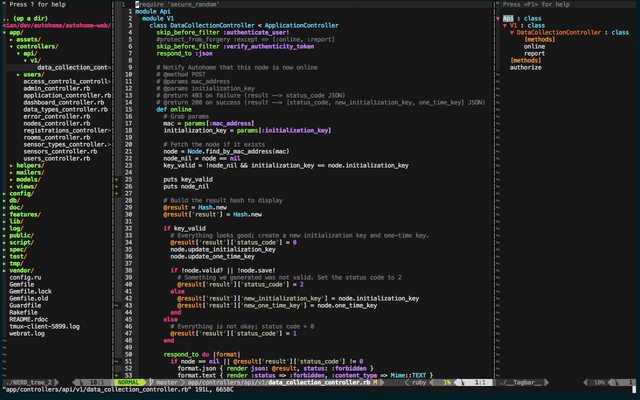Open users_controller.rb file
This screenshot has height=400, width=640.
57,158
